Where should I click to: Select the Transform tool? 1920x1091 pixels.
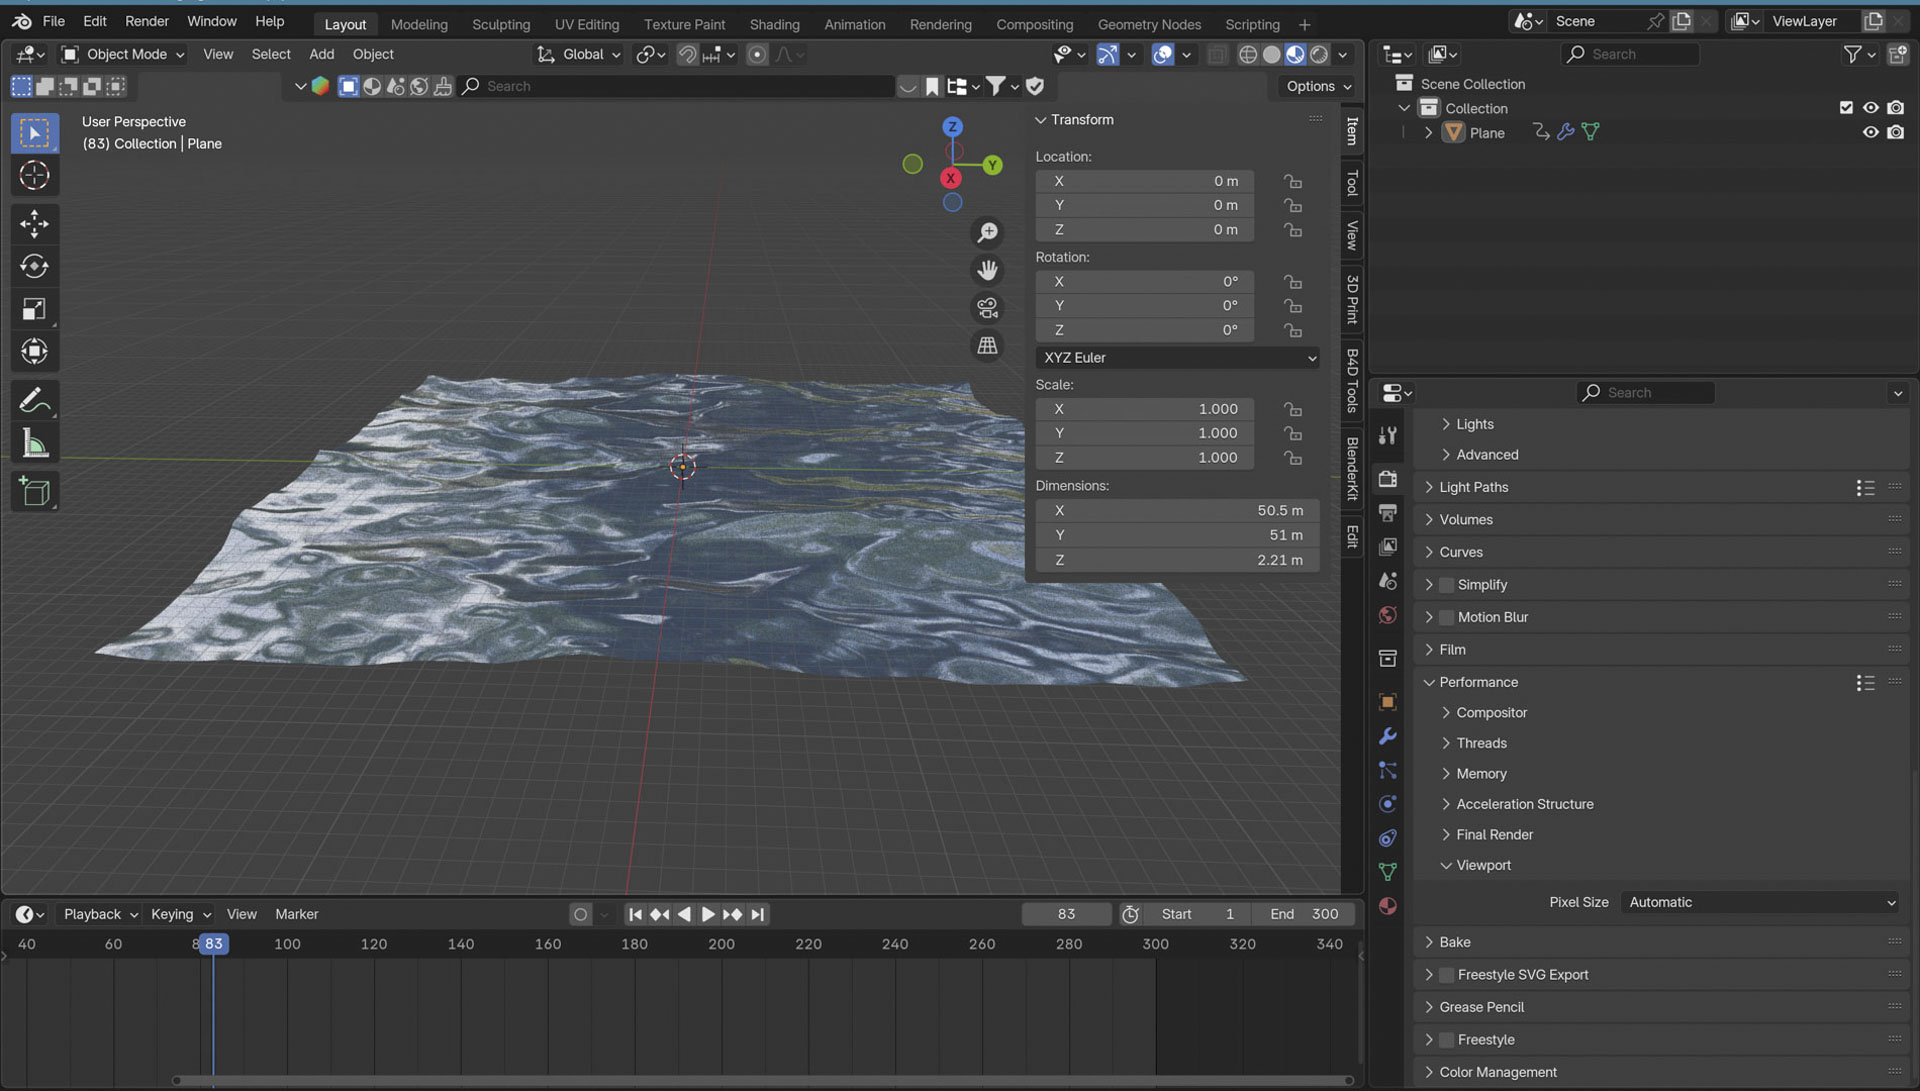click(34, 351)
